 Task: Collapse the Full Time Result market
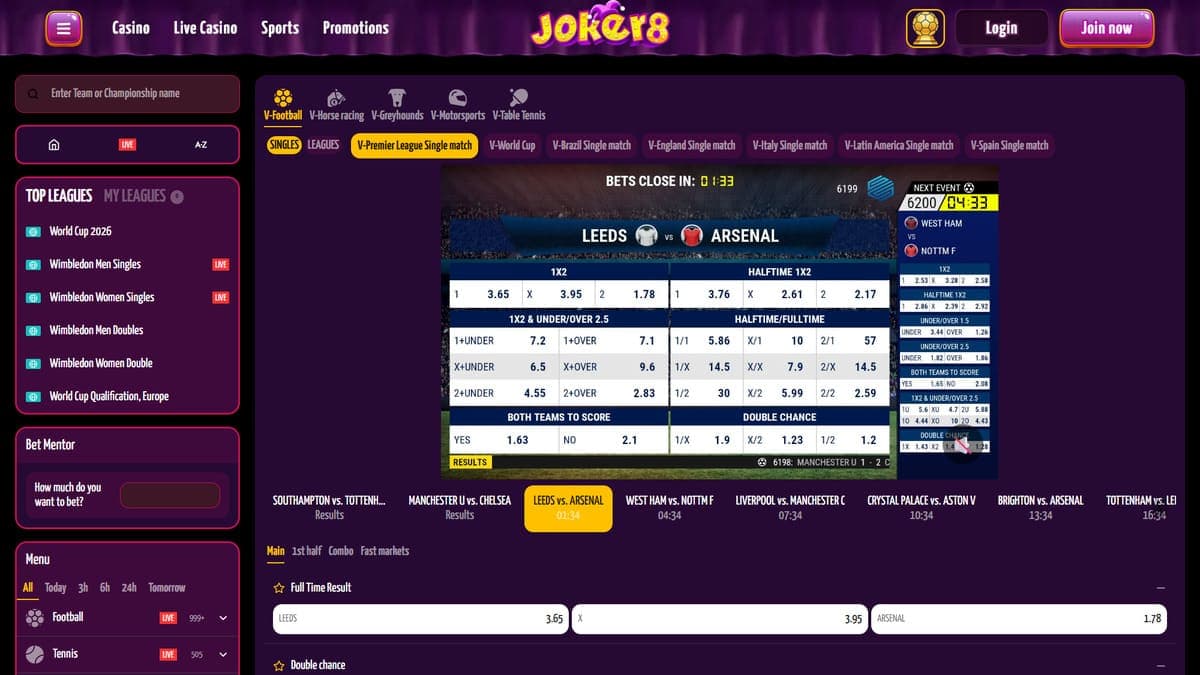pyautogui.click(x=1160, y=588)
